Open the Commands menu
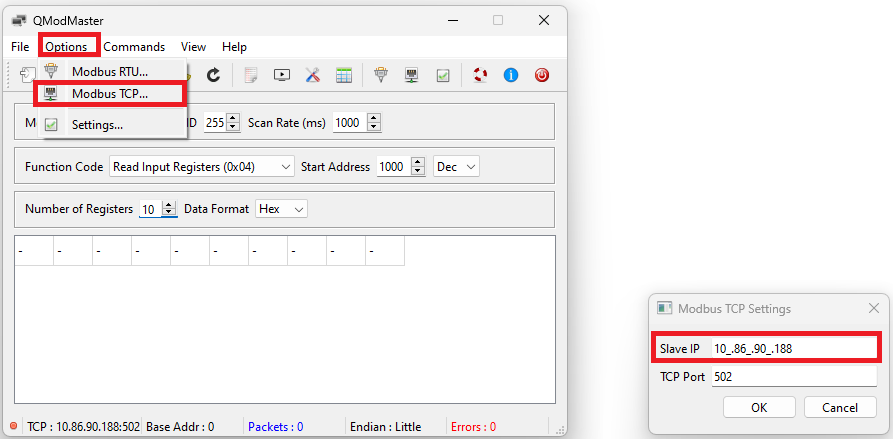The height and width of the screenshot is (439, 893). (134, 47)
